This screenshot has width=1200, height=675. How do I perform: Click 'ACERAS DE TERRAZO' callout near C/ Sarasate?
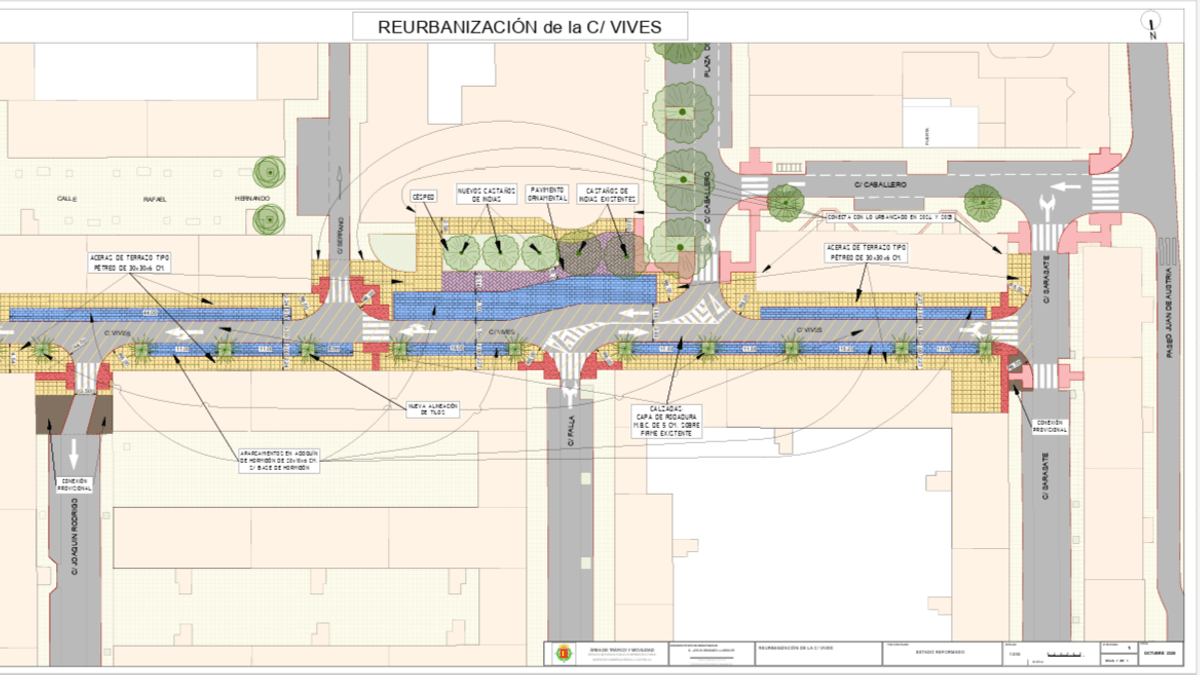(865, 252)
